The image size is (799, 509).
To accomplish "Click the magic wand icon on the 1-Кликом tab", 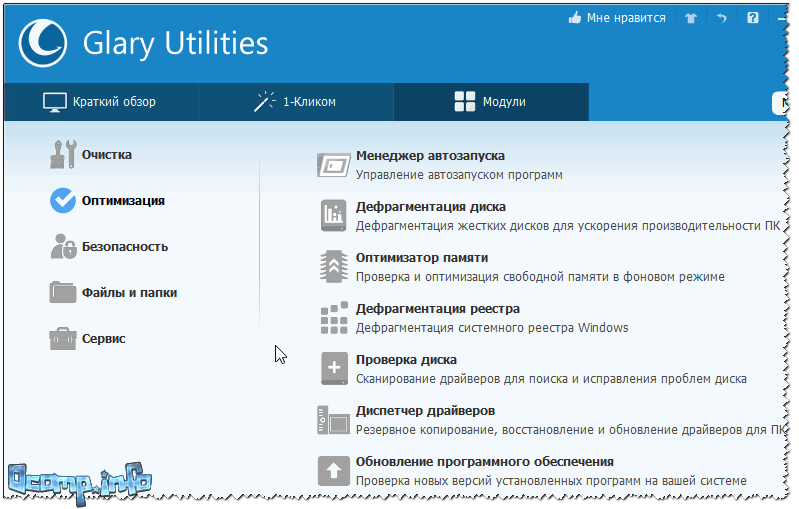I will (264, 101).
